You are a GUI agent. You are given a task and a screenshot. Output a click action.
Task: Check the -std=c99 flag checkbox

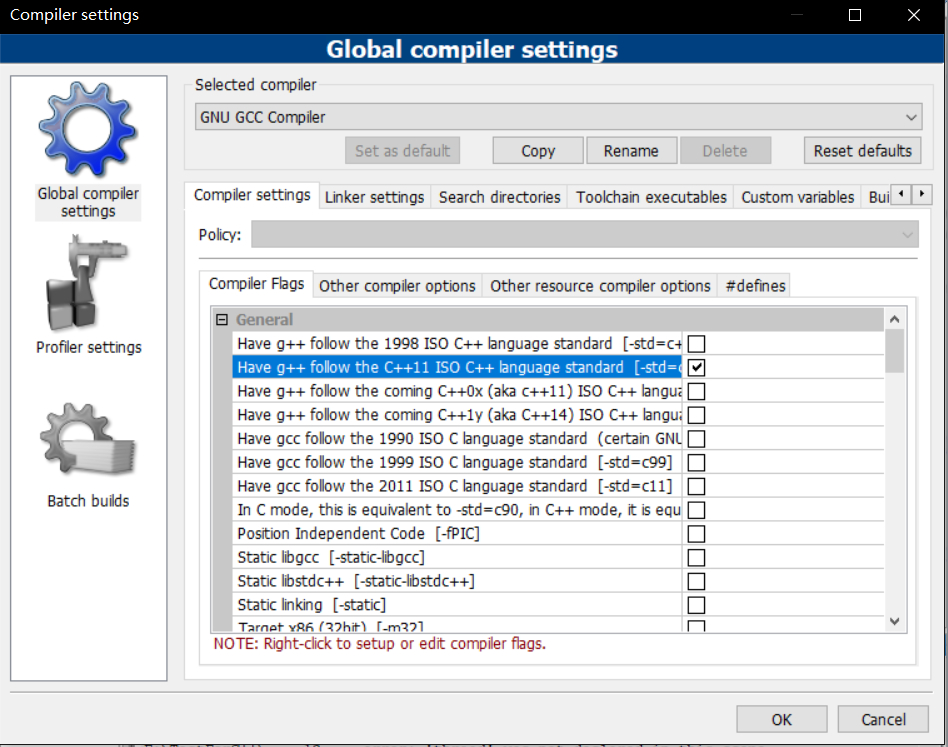(x=696, y=462)
